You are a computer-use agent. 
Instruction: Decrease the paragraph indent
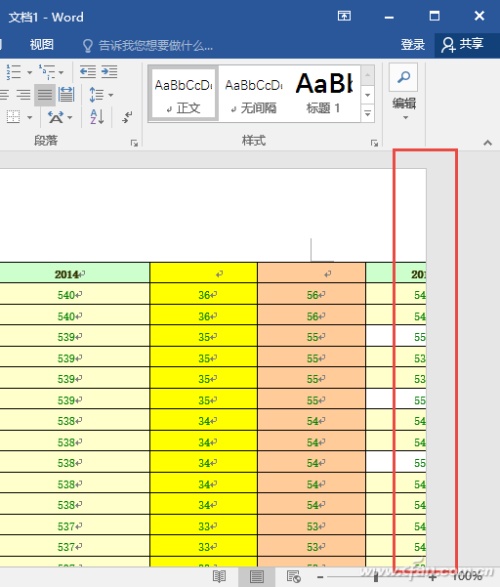[x=88, y=72]
